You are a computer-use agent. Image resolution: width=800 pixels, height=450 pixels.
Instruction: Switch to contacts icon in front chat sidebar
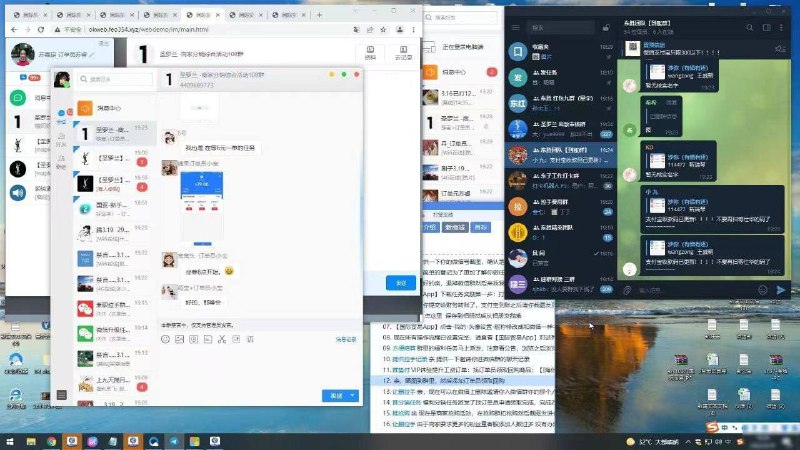pos(61,138)
